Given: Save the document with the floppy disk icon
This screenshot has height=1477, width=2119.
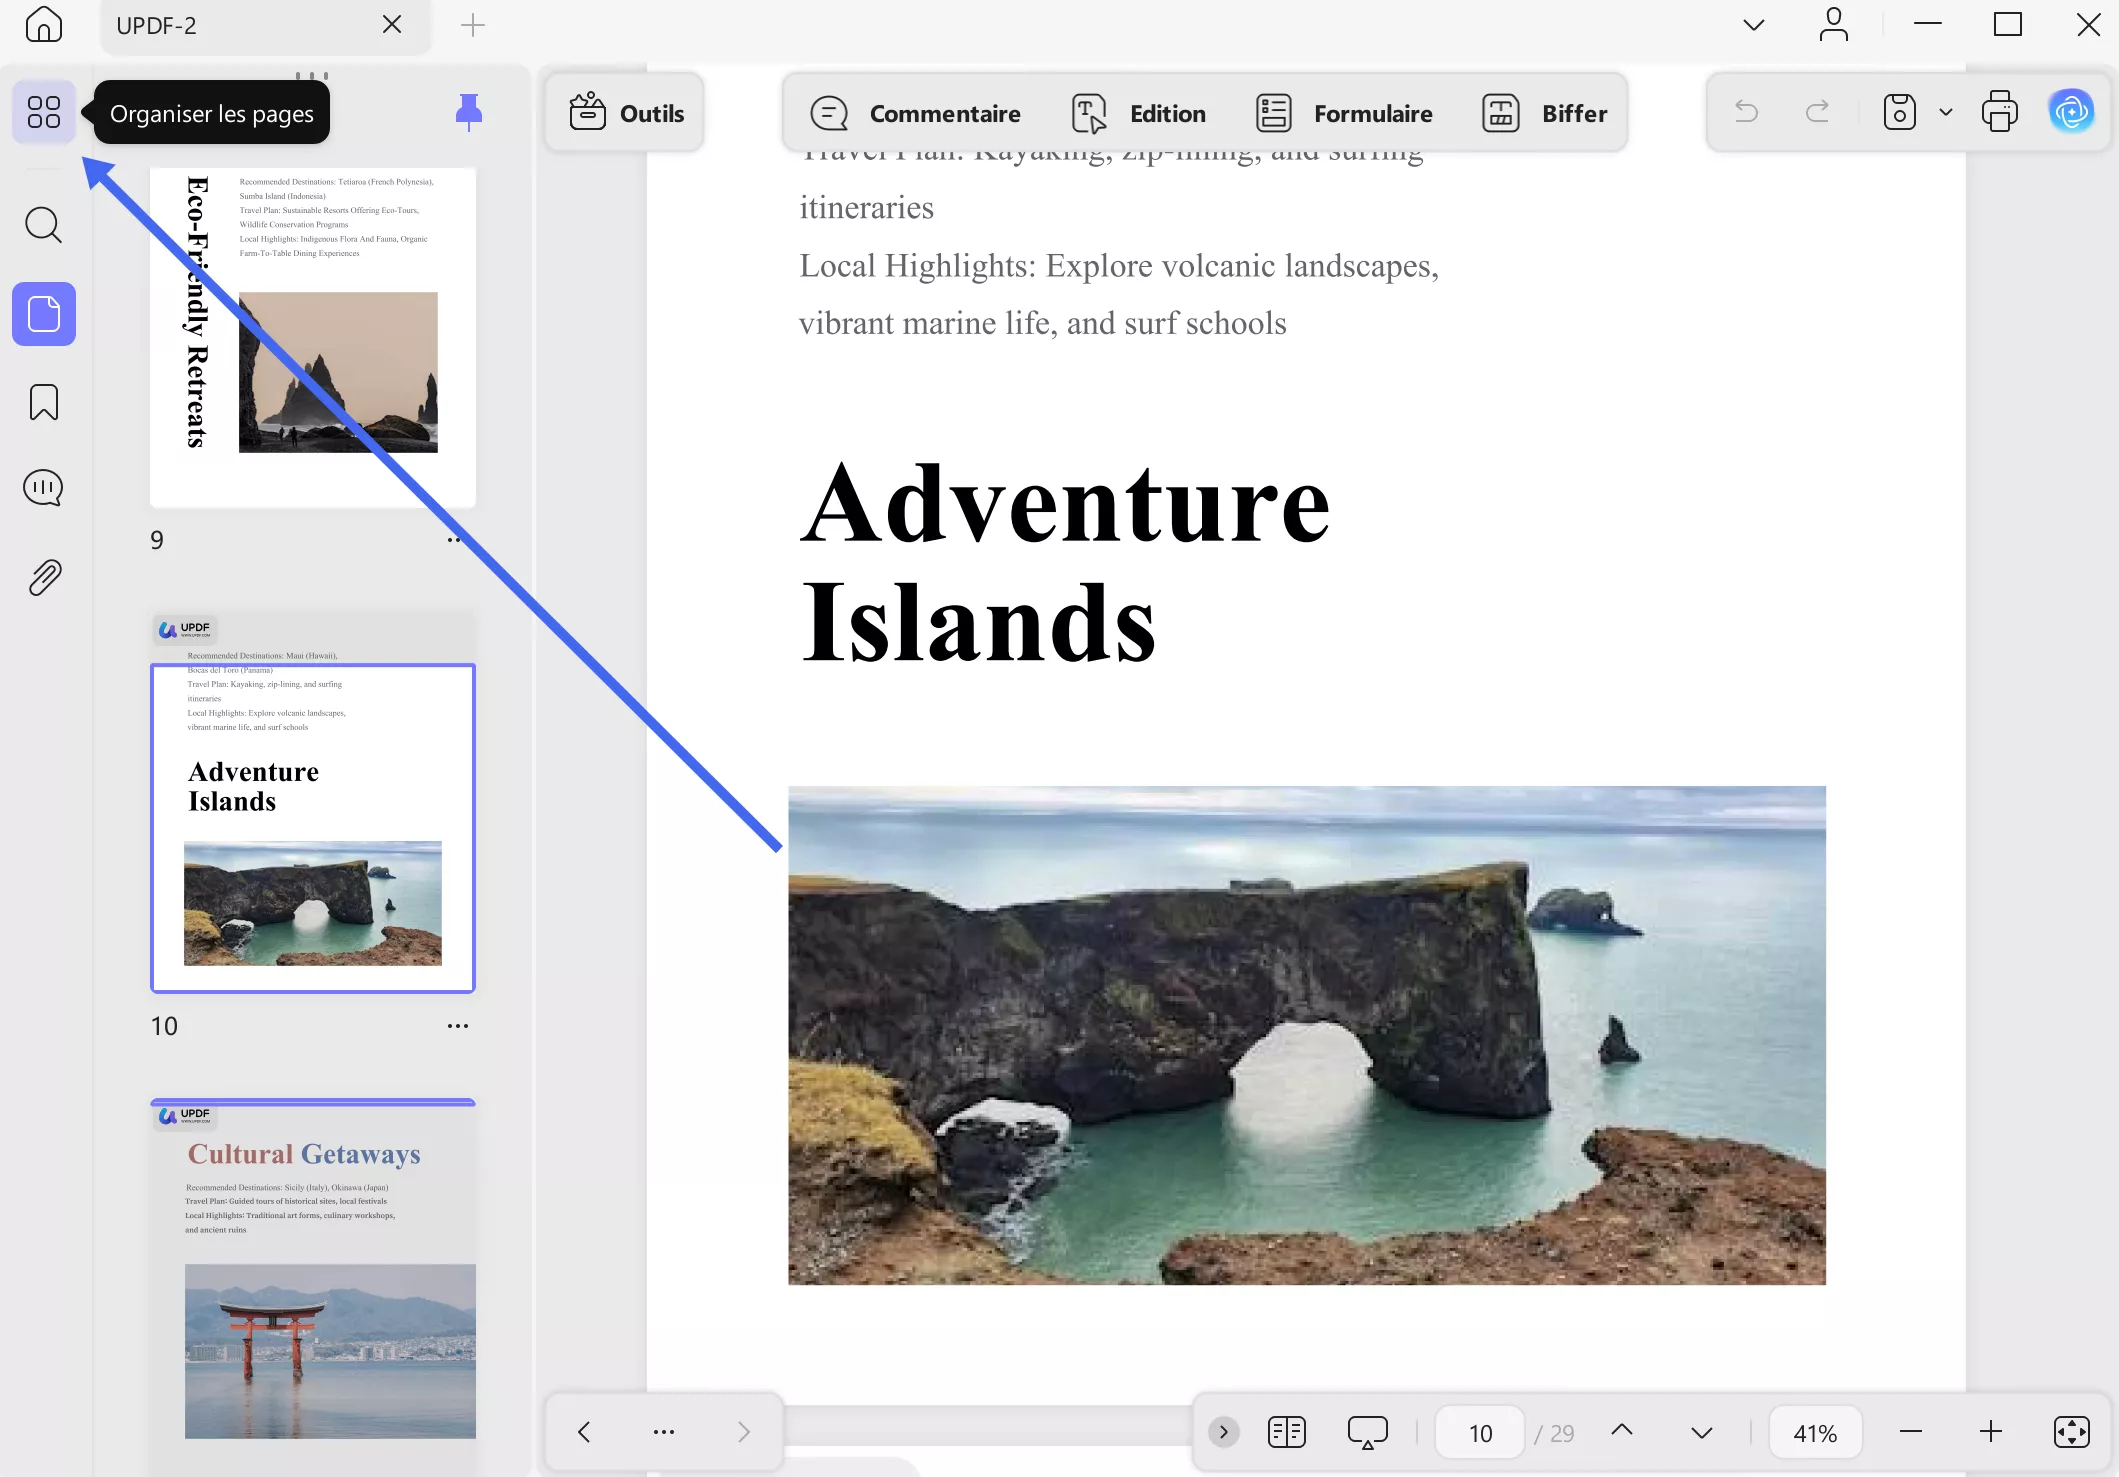Looking at the screenshot, I should tap(1899, 111).
